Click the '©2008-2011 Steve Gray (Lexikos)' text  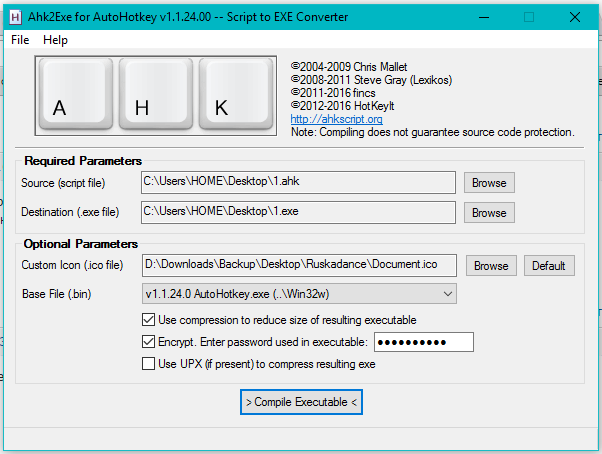click(372, 80)
